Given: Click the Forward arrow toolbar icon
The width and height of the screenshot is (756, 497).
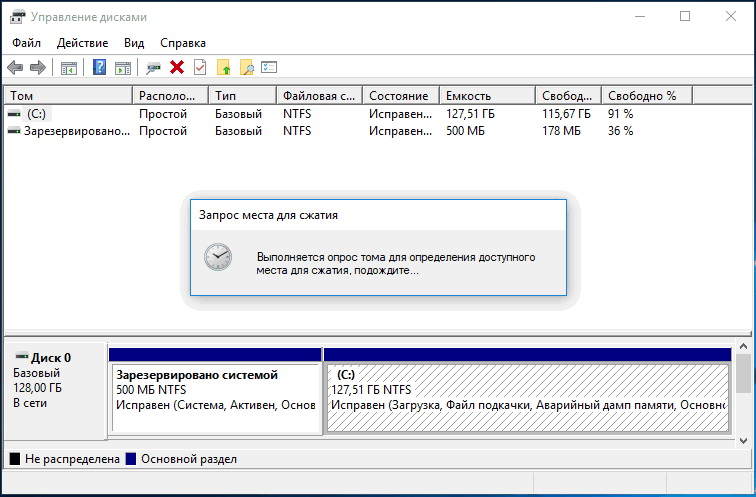Looking at the screenshot, I should coord(38,67).
